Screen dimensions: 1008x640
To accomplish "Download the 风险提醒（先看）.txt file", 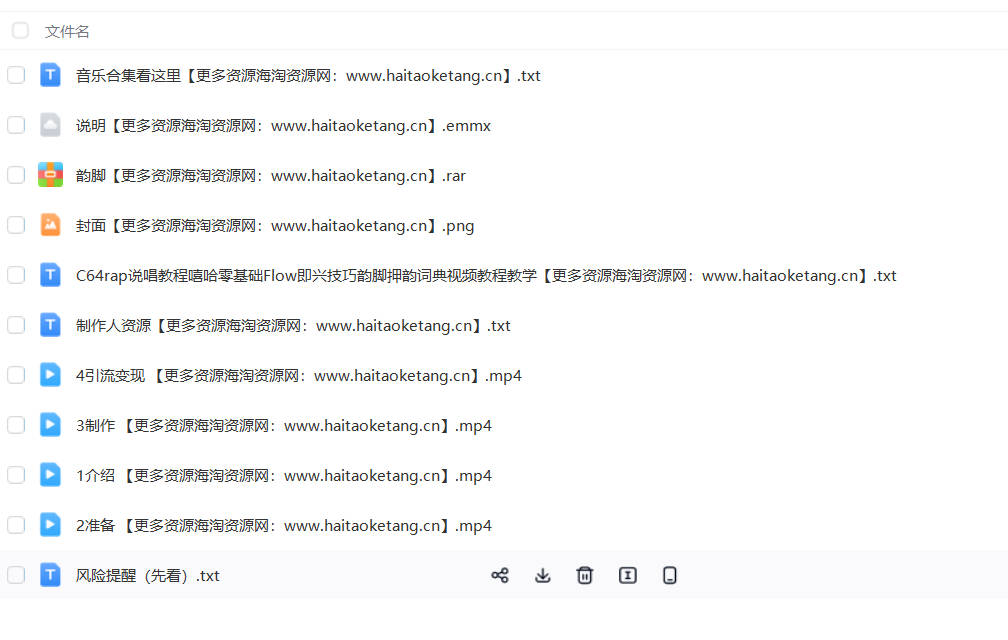I will pyautogui.click(x=543, y=575).
